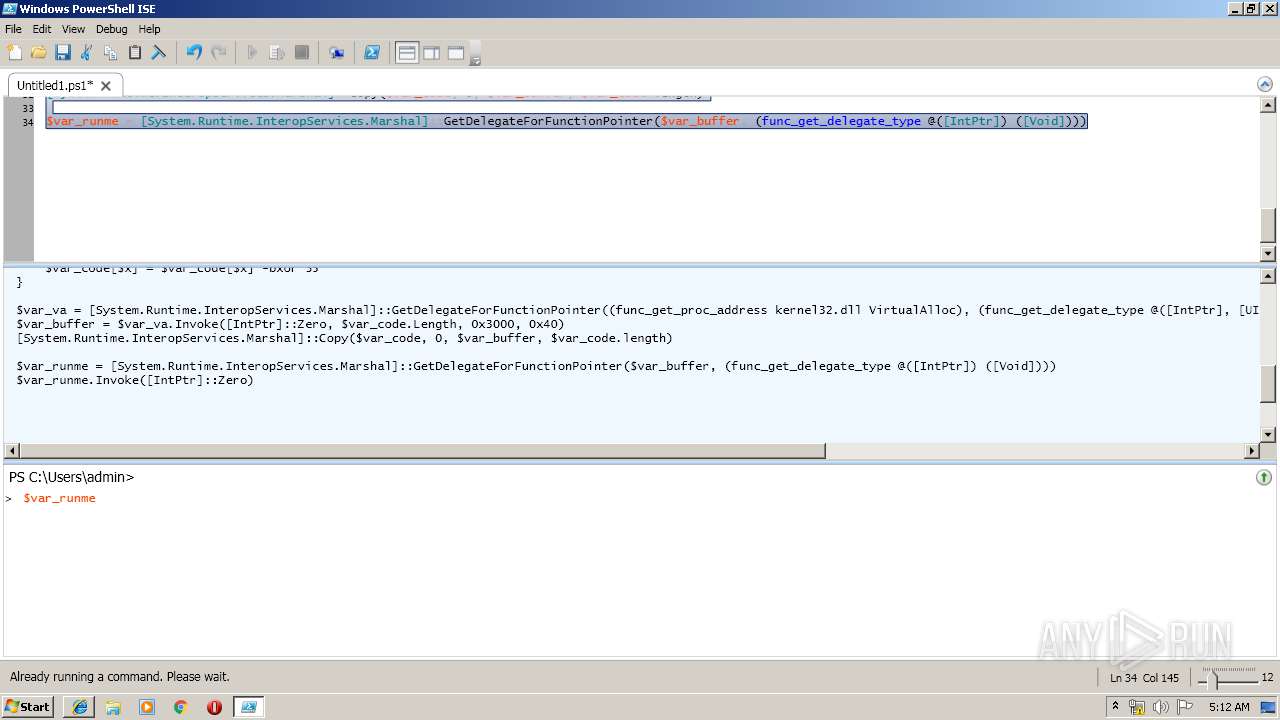Open an existing script file

[38, 52]
